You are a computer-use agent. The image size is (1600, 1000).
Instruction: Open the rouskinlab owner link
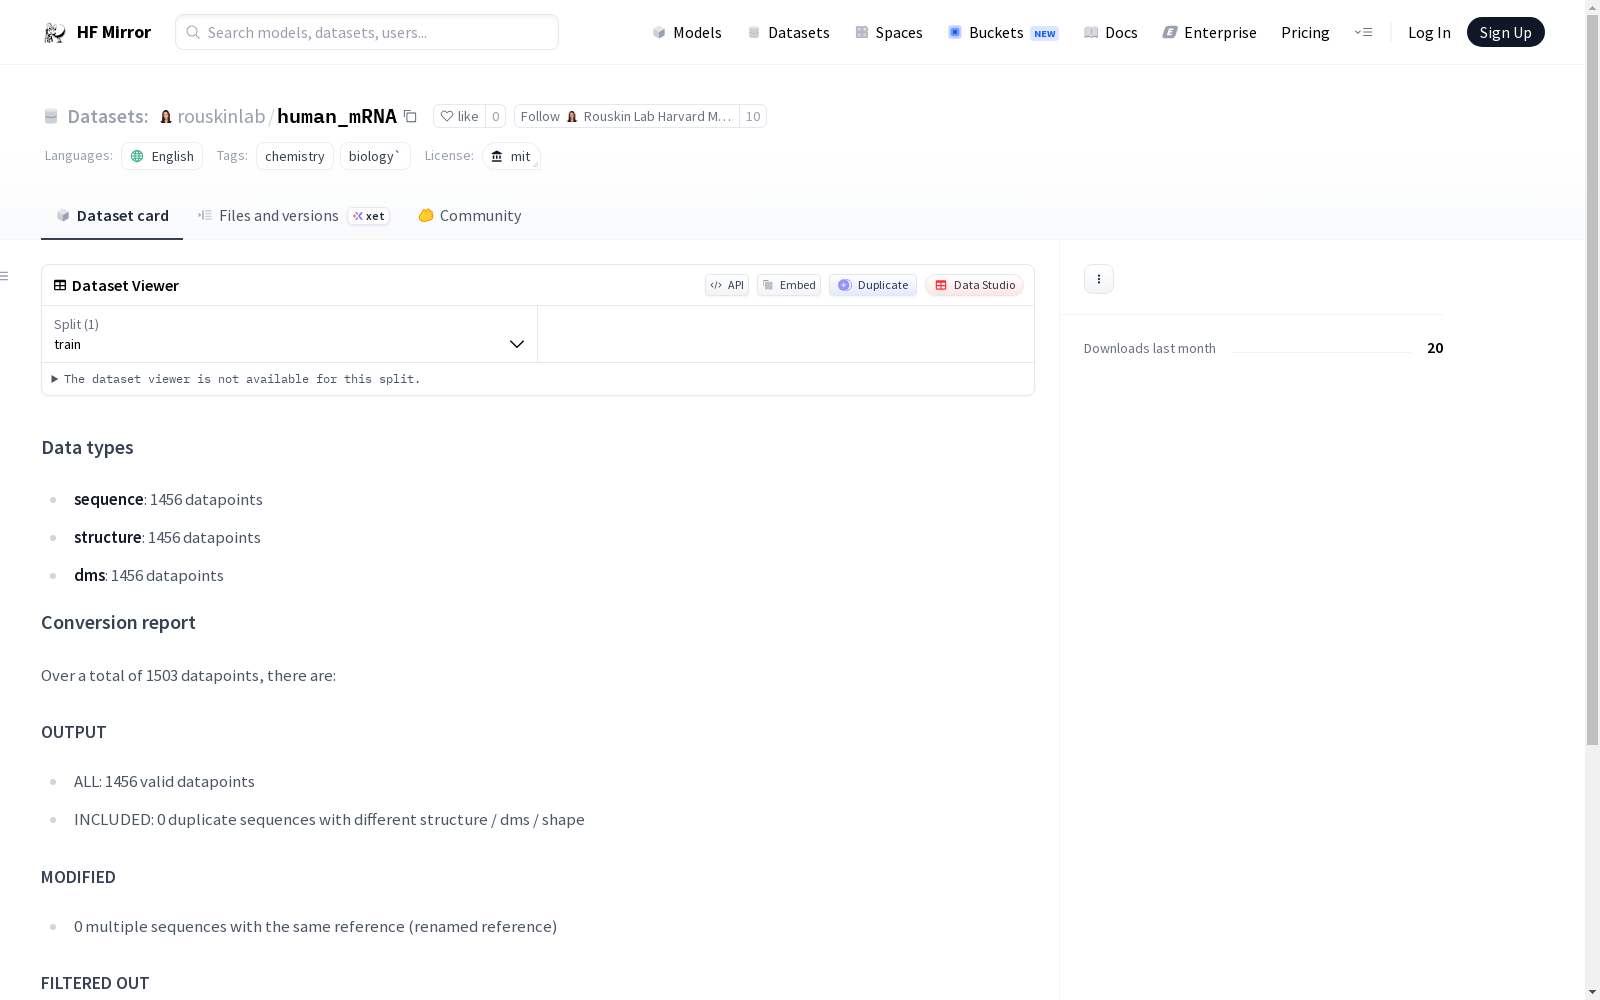221,116
